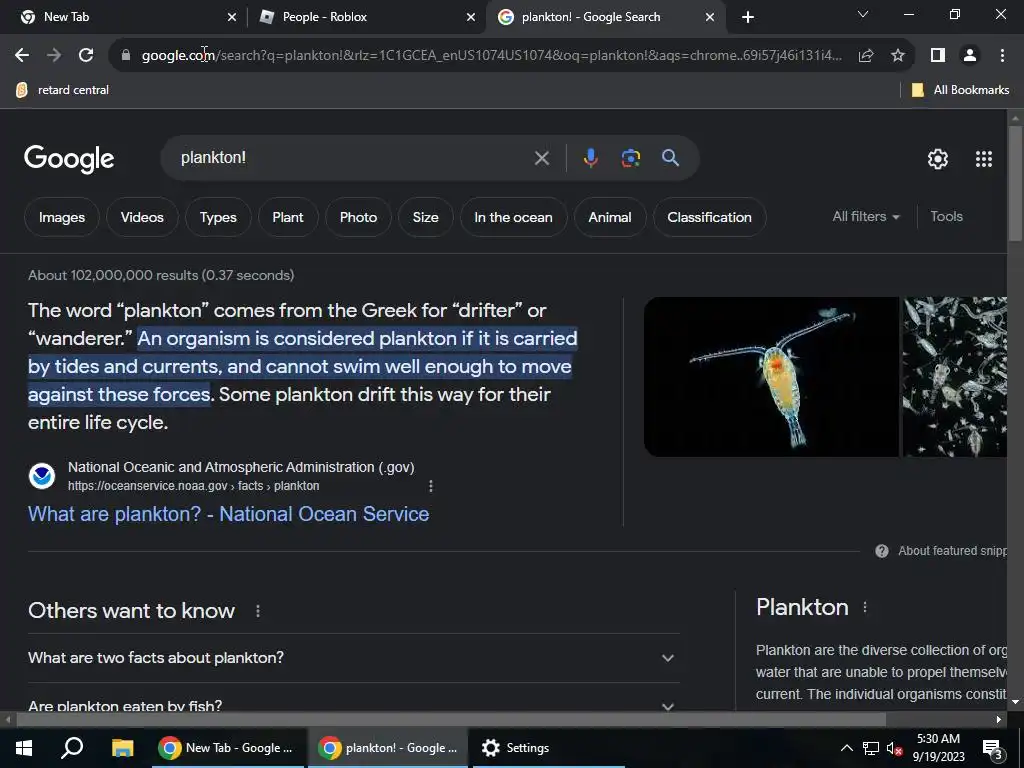Share this page from address bar
Screen dimensions: 1024x768
pos(866,56)
